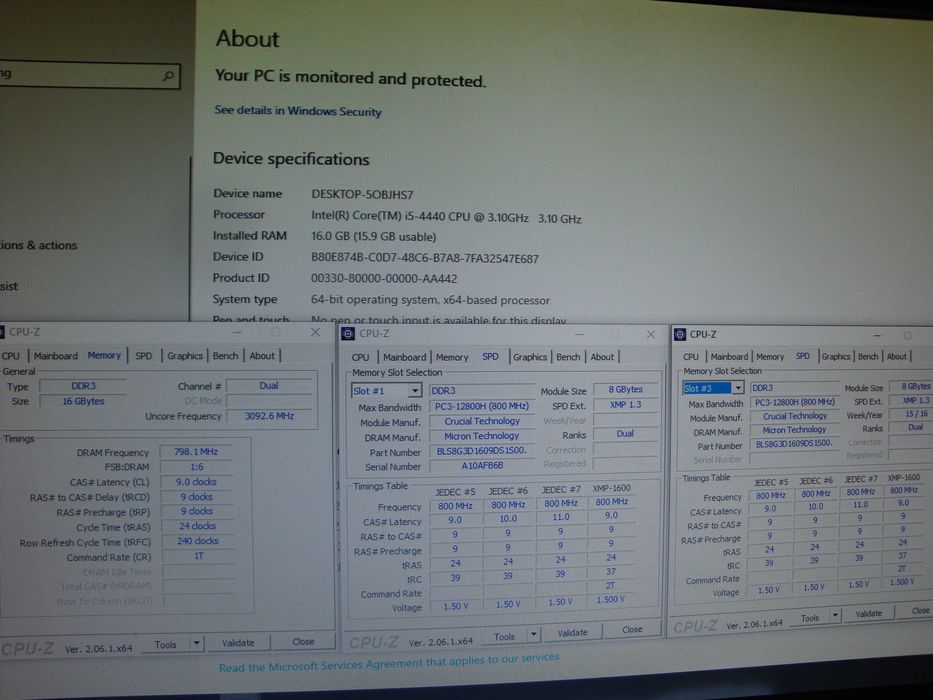The height and width of the screenshot is (700, 933).
Task: Open Bench tab in left CPU-Z window
Action: 225,355
